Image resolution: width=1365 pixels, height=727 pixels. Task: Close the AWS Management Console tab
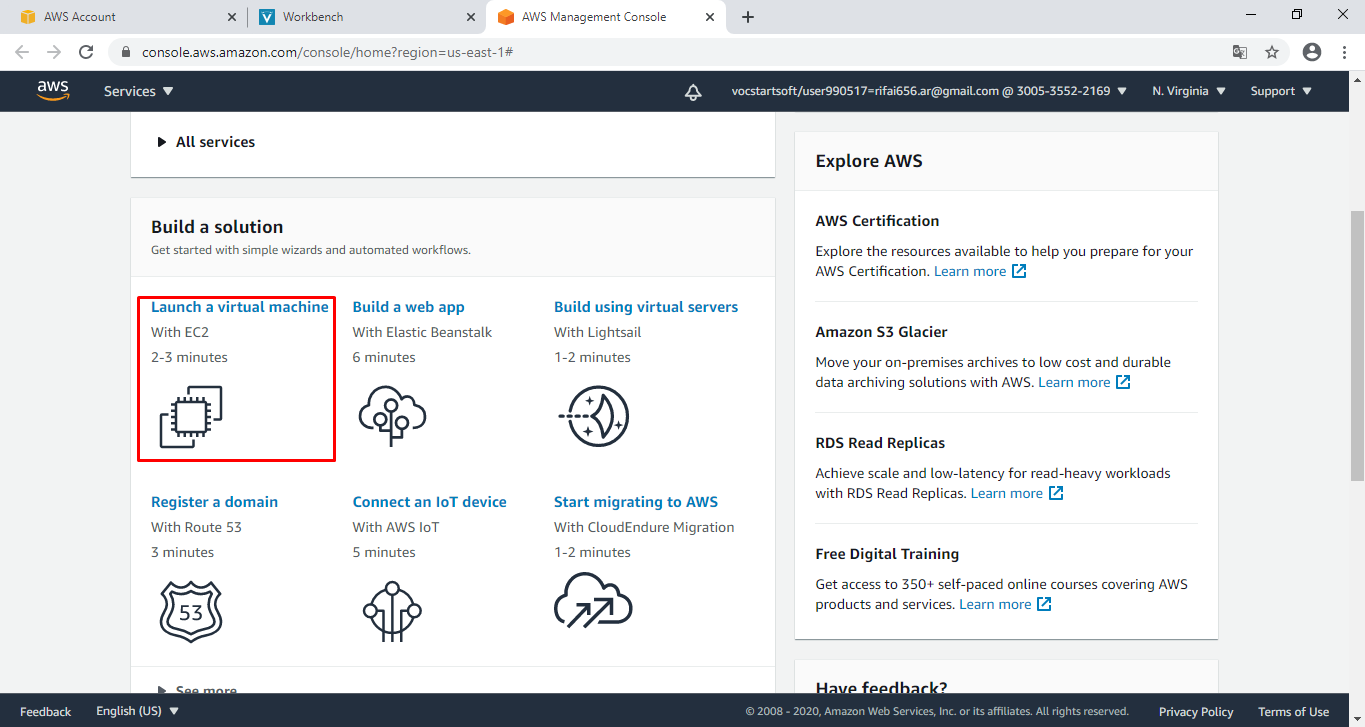click(x=710, y=17)
